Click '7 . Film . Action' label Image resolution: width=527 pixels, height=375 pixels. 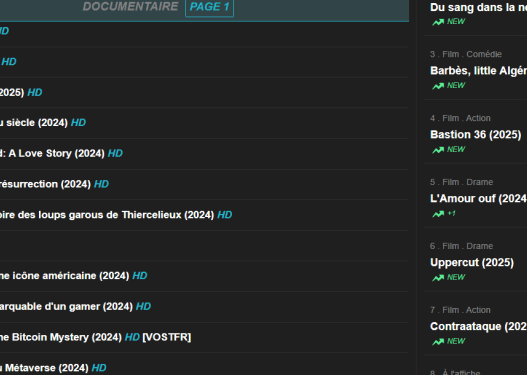click(x=460, y=310)
